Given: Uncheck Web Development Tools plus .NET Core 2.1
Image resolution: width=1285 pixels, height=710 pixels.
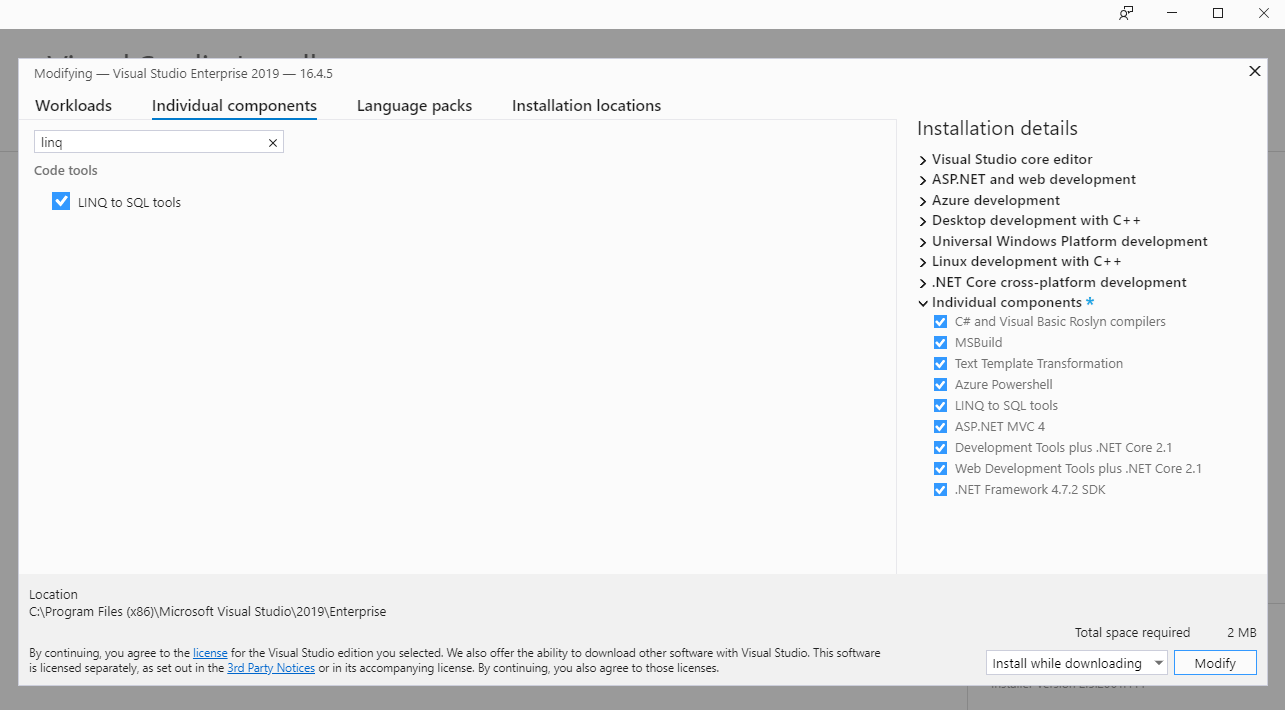Looking at the screenshot, I should [940, 469].
